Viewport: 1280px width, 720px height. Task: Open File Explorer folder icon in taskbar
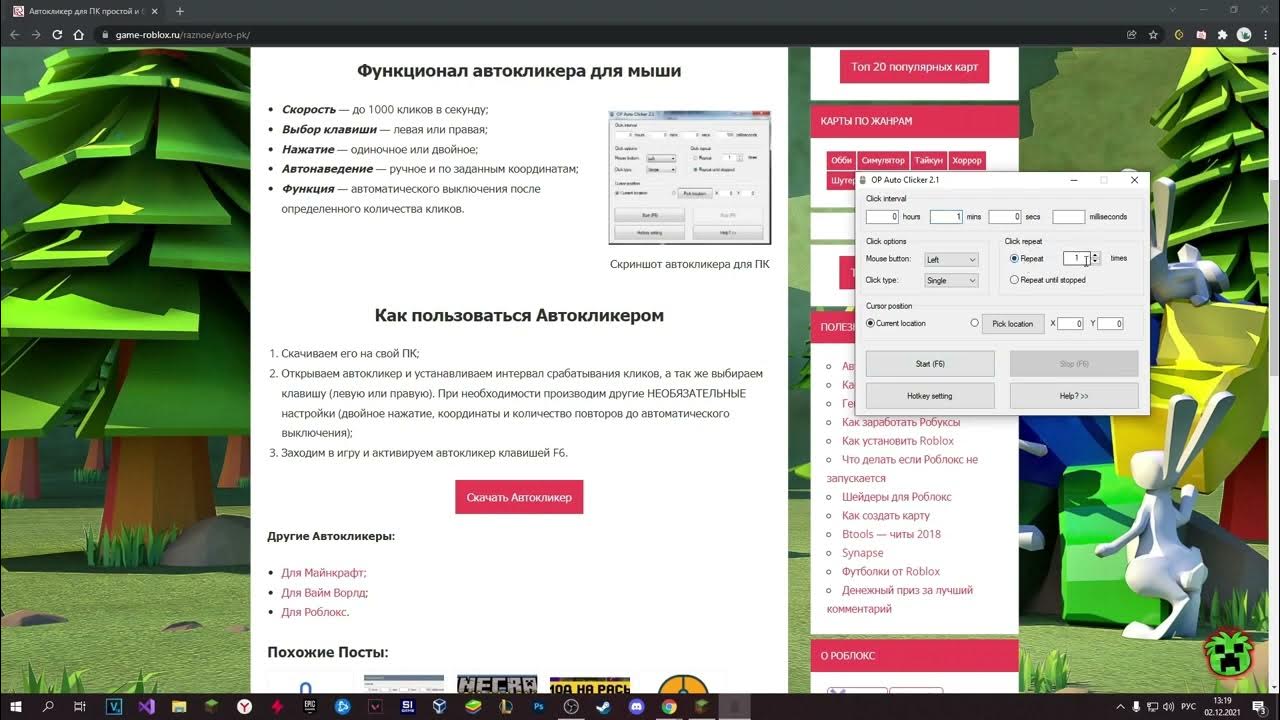[x=179, y=706]
